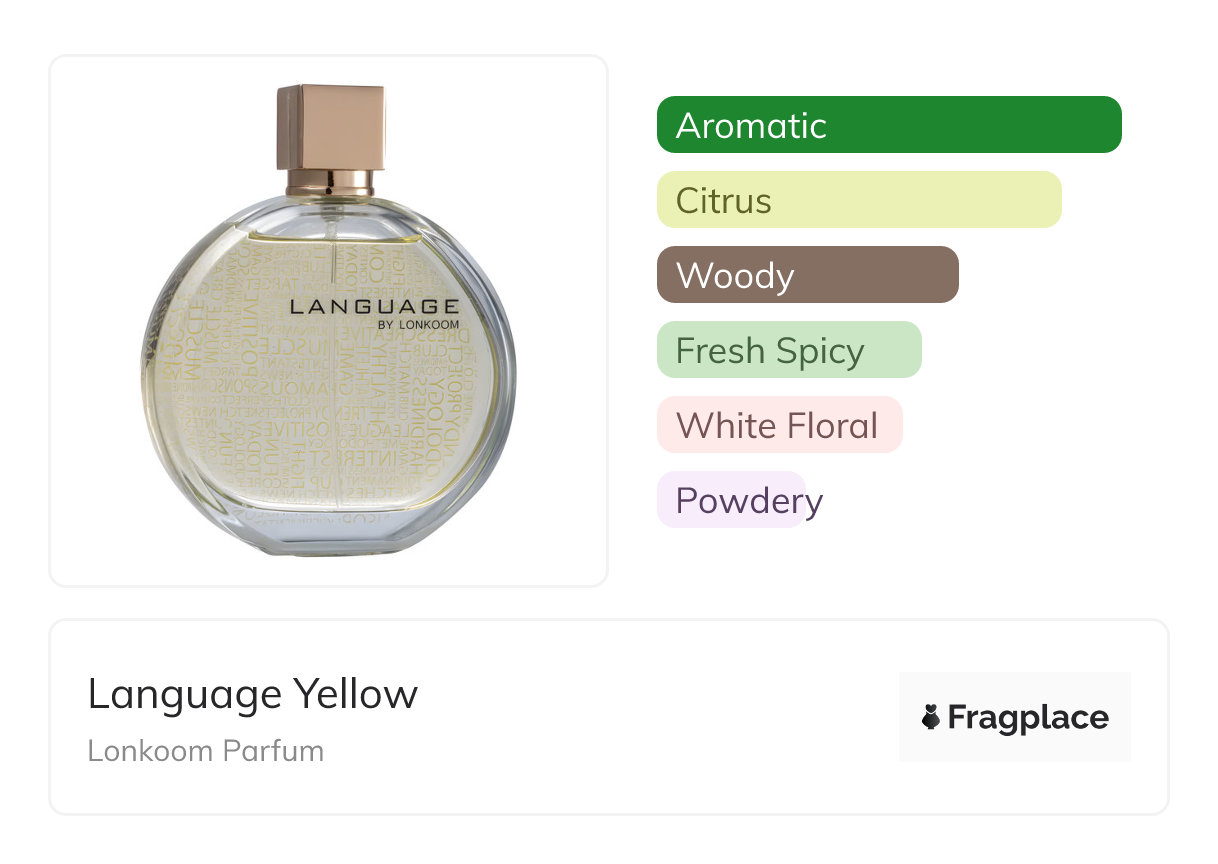The height and width of the screenshot is (864, 1218).
Task: Click the Powdery accord bar
Action: click(731, 500)
